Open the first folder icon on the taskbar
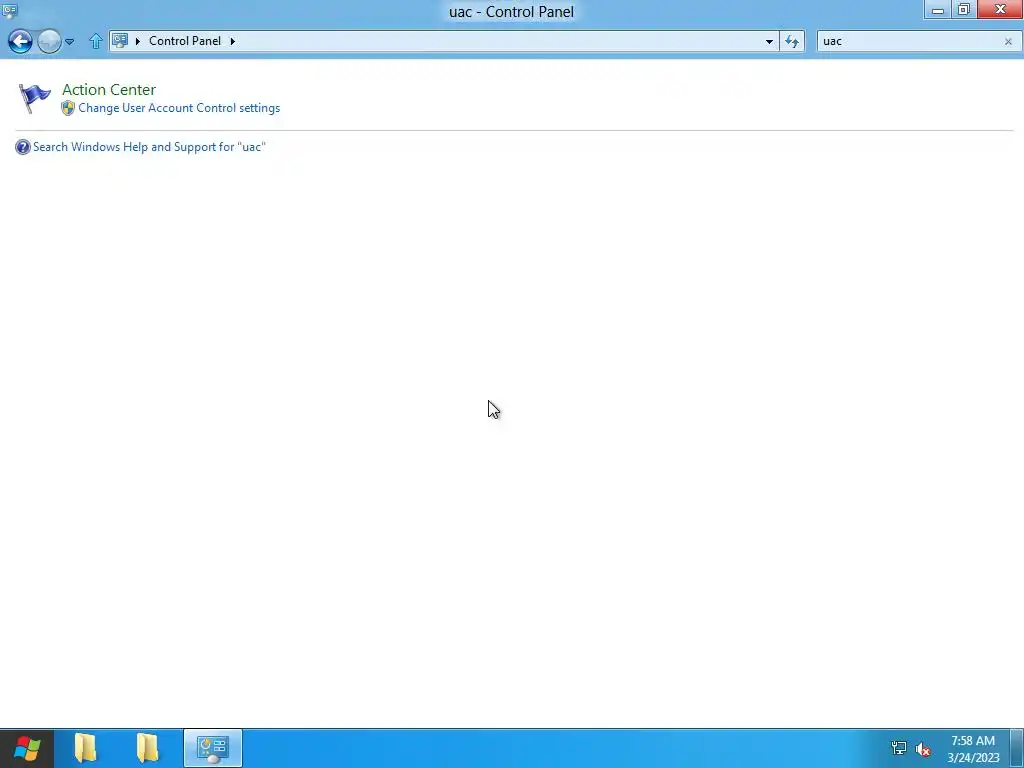Screen dimensions: 1024x768 click(x=86, y=748)
